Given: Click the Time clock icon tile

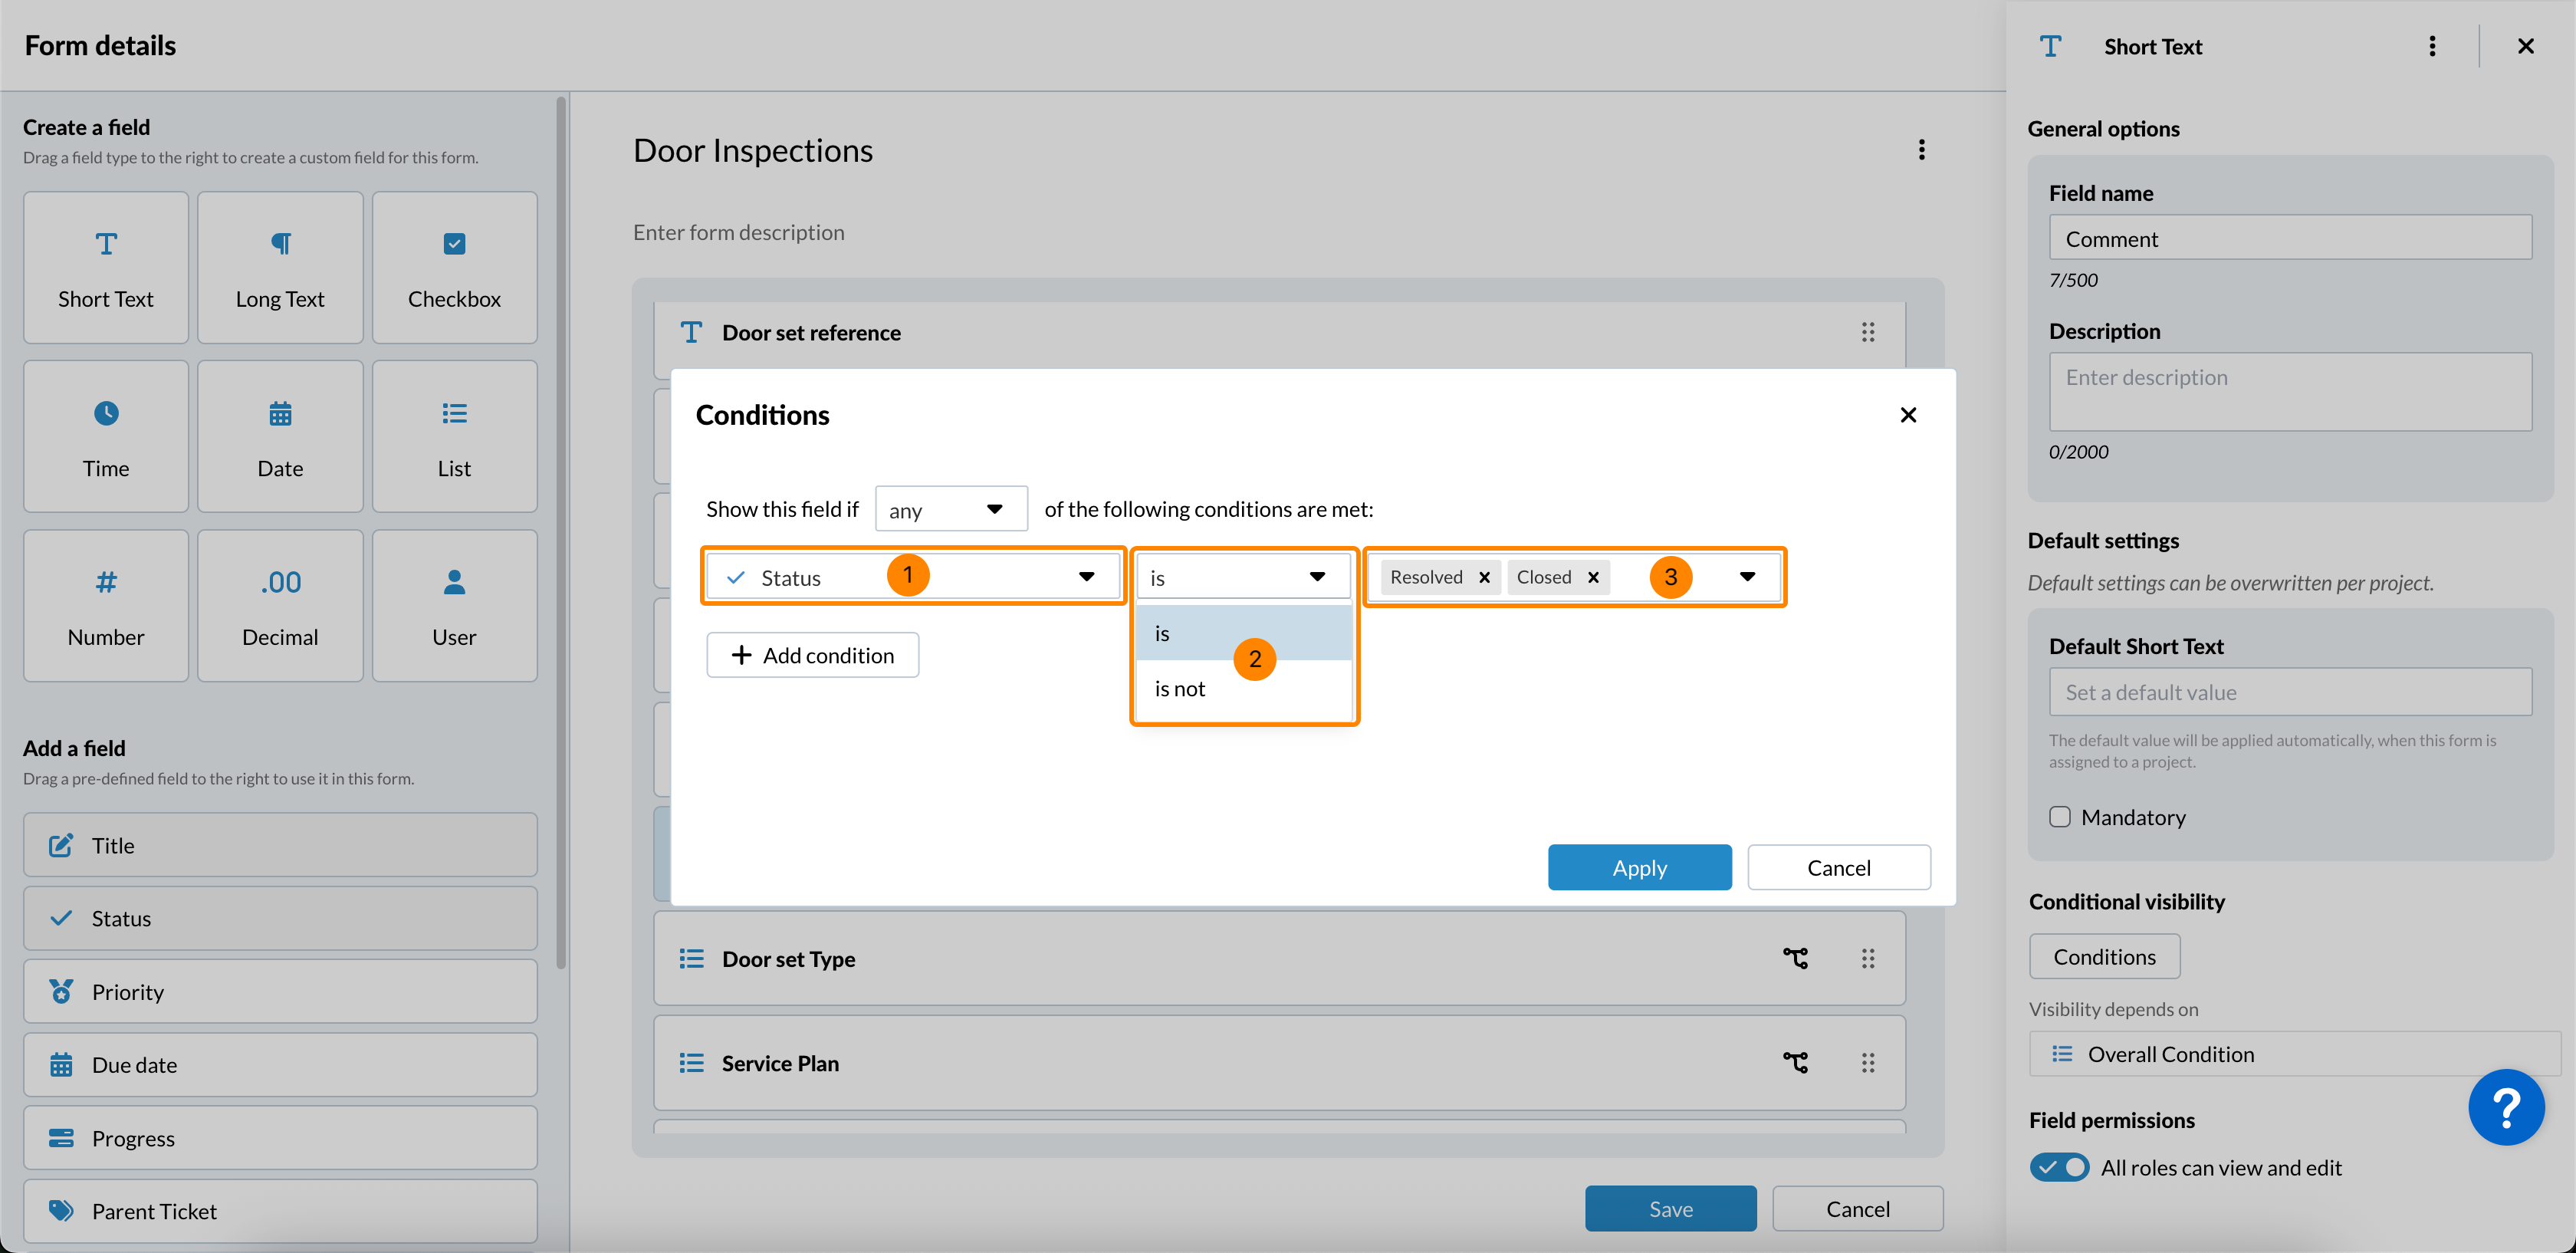Looking at the screenshot, I should (106, 414).
